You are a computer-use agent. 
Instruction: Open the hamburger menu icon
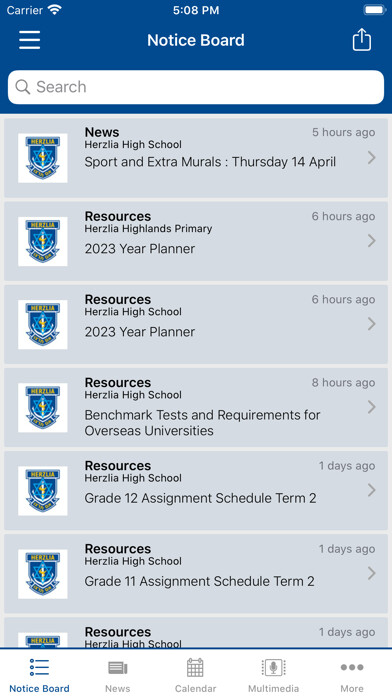pos(30,40)
